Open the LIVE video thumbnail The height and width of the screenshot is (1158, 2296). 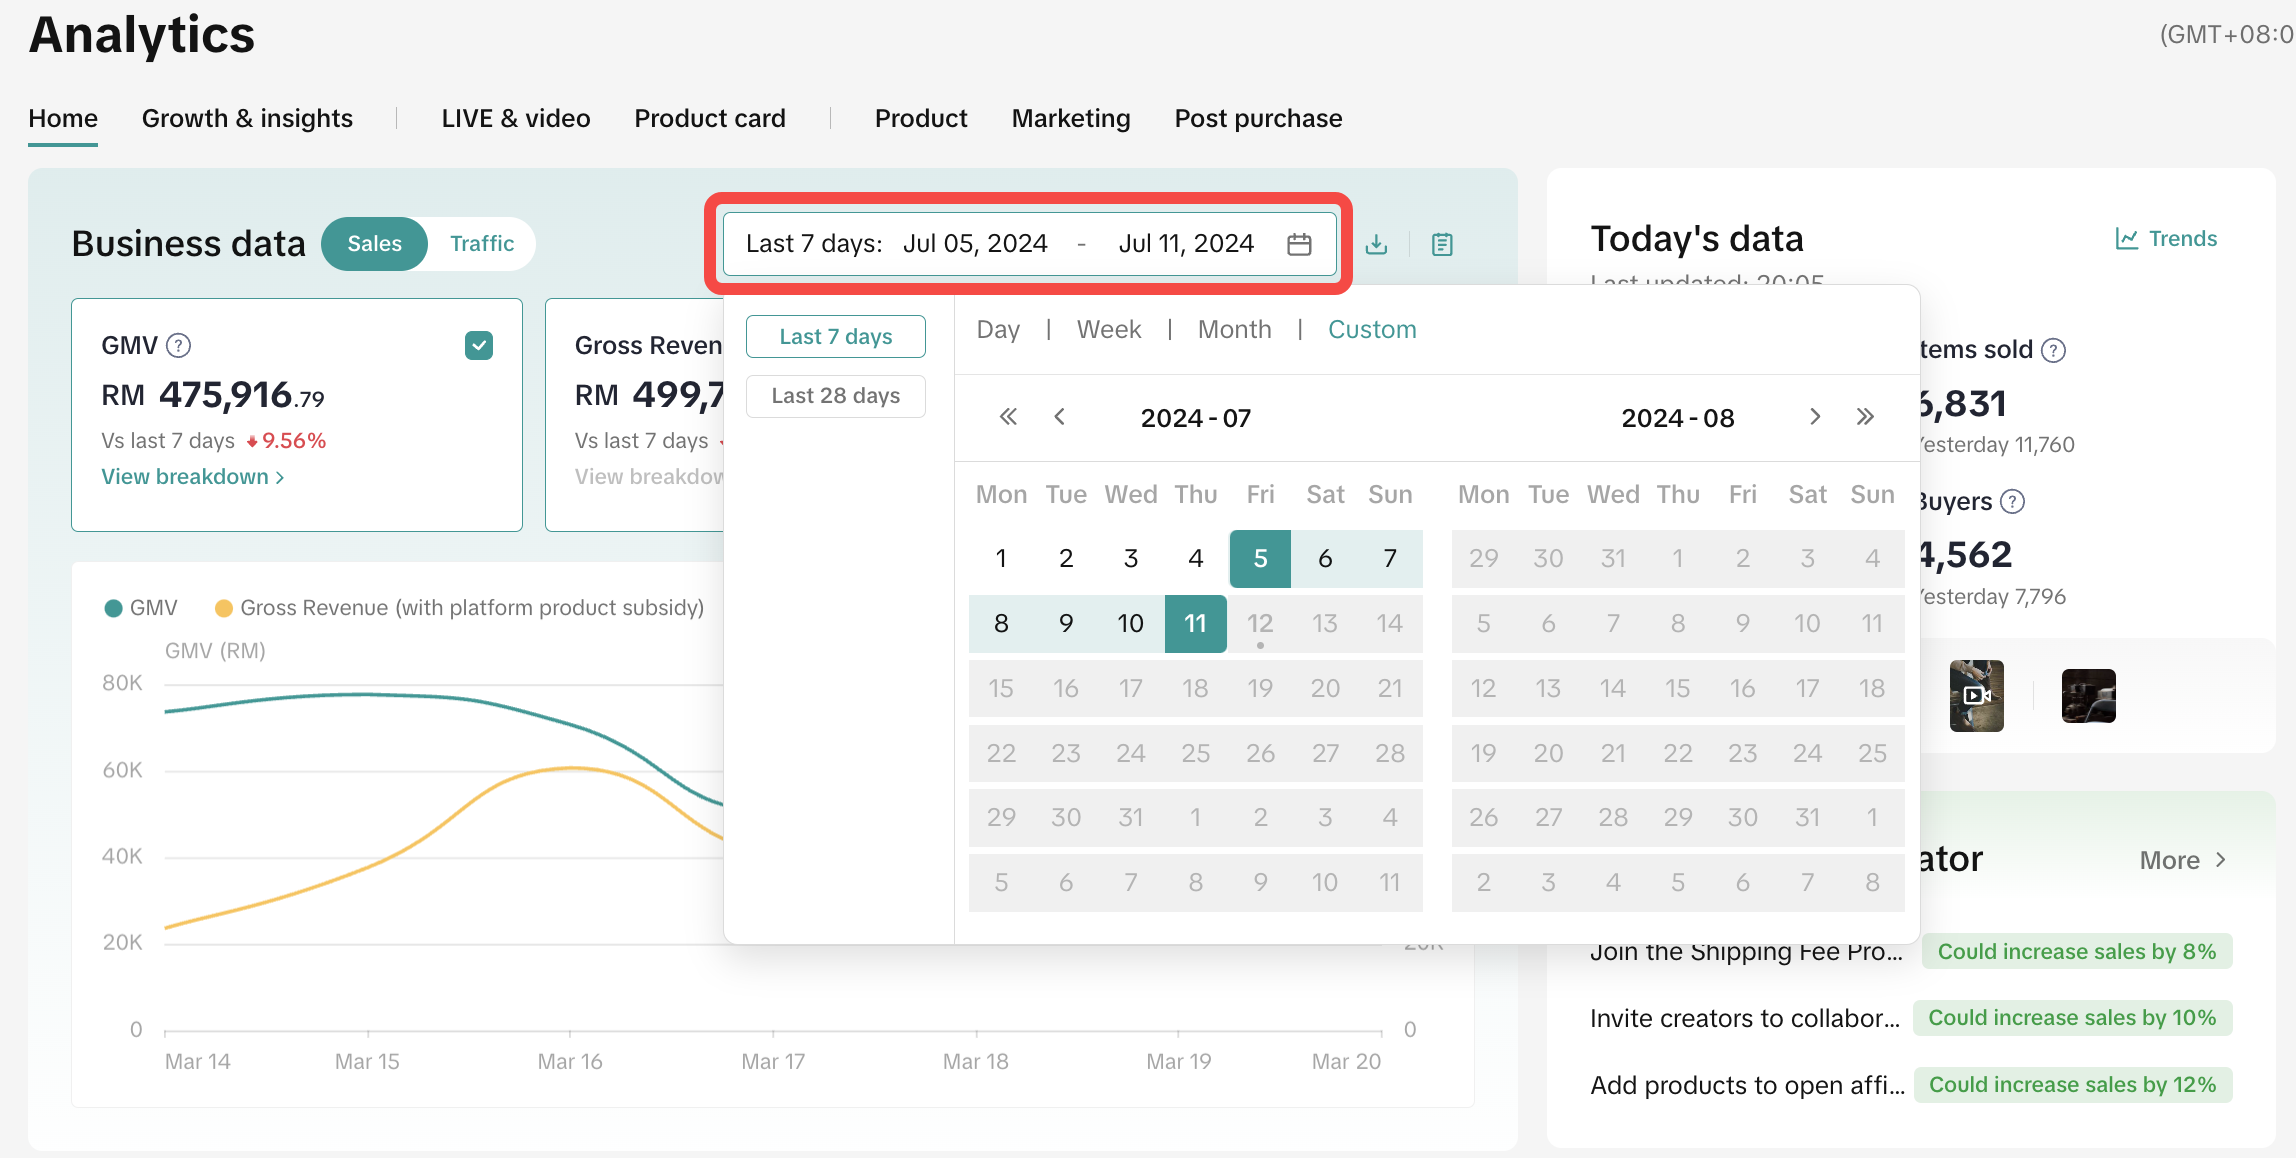pos(1976,695)
